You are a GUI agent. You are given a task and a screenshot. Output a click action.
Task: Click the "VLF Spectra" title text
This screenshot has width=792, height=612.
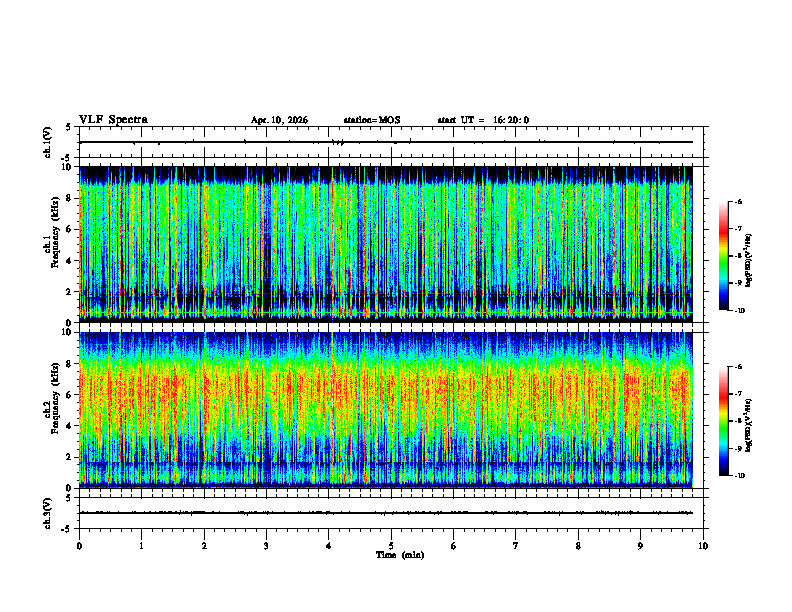[x=113, y=120]
